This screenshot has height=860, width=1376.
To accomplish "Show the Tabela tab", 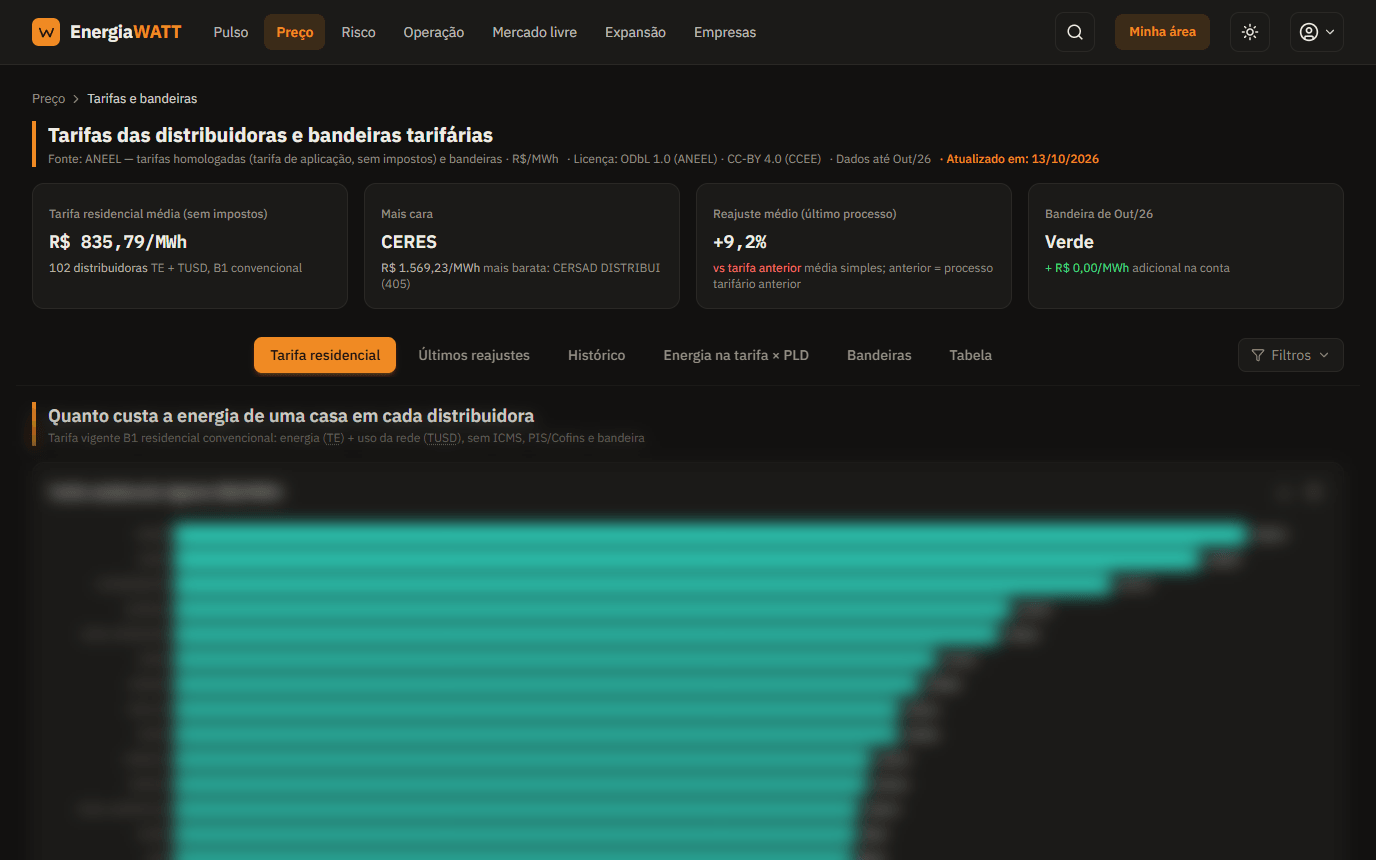I will click(x=971, y=355).
